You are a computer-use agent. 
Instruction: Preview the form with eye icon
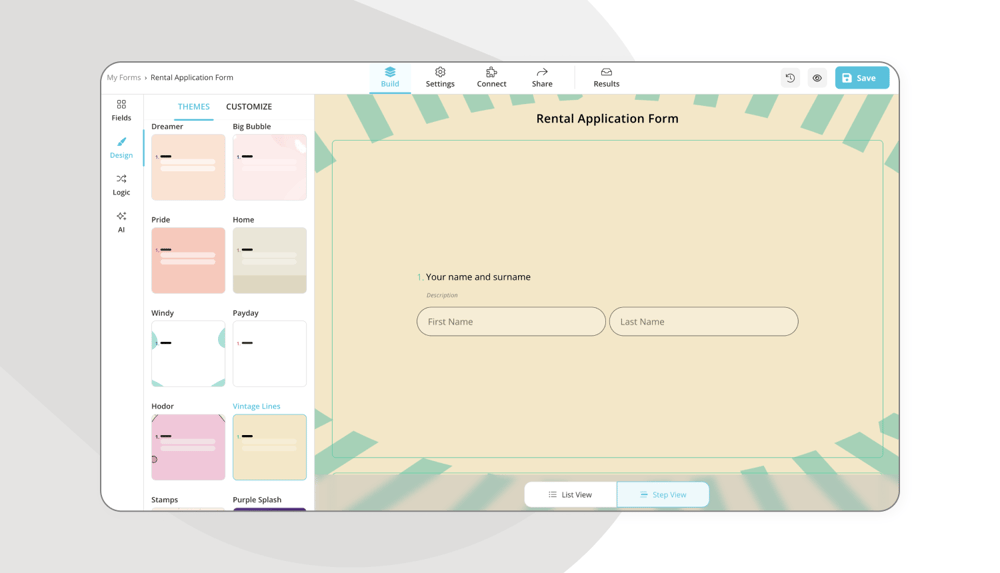[x=817, y=78]
